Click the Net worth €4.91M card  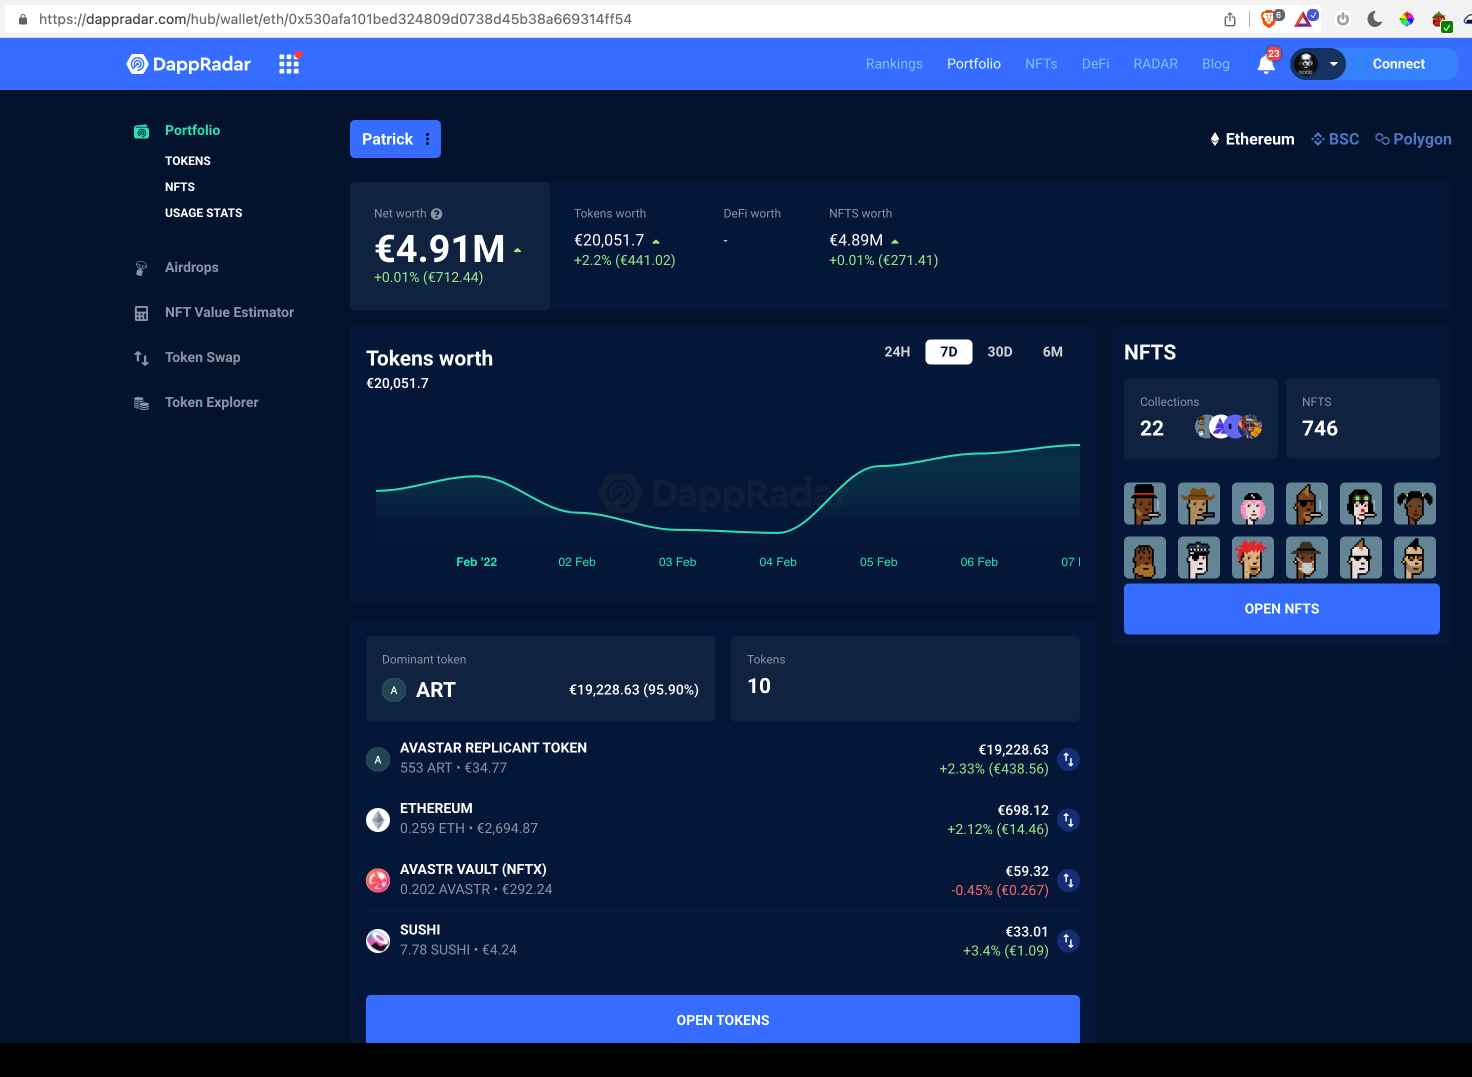coord(450,246)
